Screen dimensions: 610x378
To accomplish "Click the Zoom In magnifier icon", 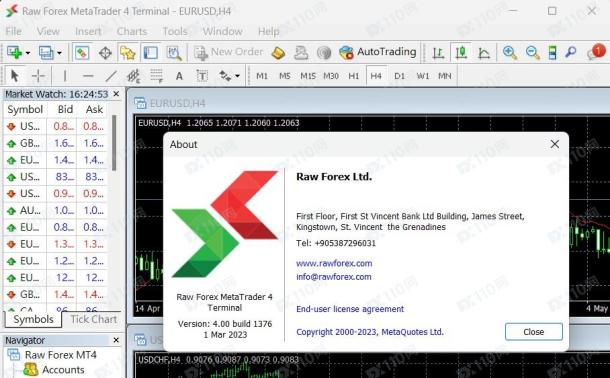I will coord(510,52).
